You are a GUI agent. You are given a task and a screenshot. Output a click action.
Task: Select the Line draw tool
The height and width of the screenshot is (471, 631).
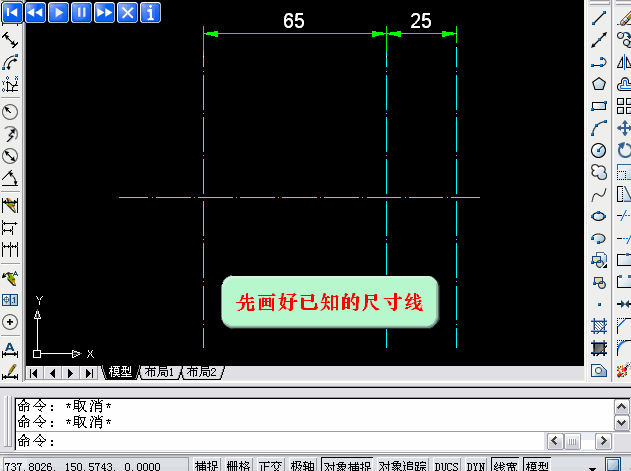(x=599, y=18)
